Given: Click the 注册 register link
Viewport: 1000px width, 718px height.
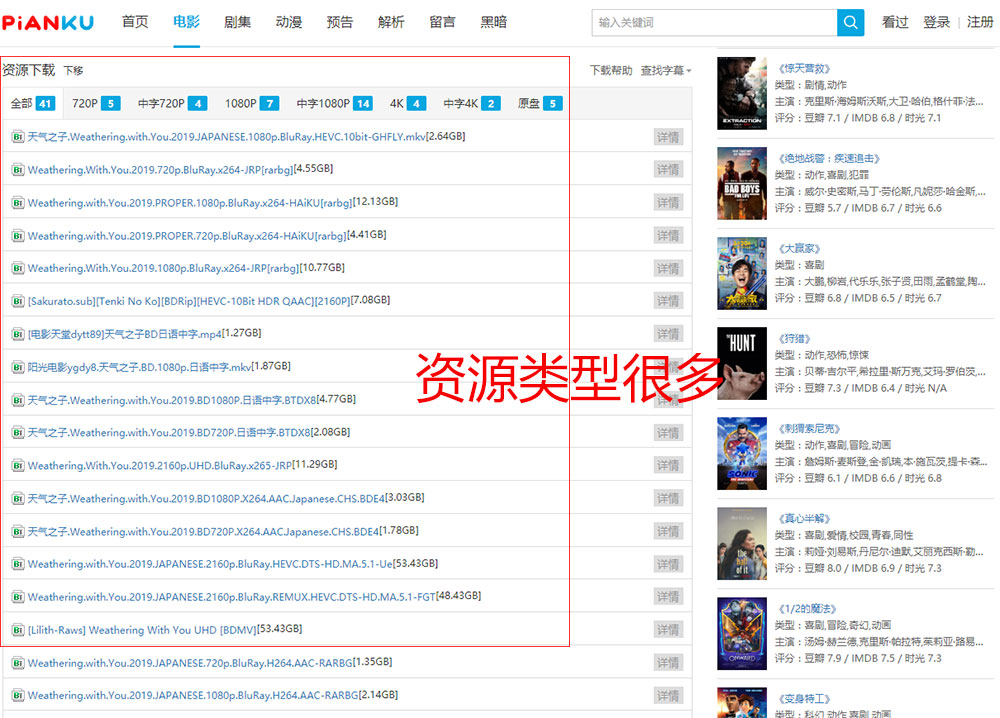Looking at the screenshot, I should click(x=980, y=22).
